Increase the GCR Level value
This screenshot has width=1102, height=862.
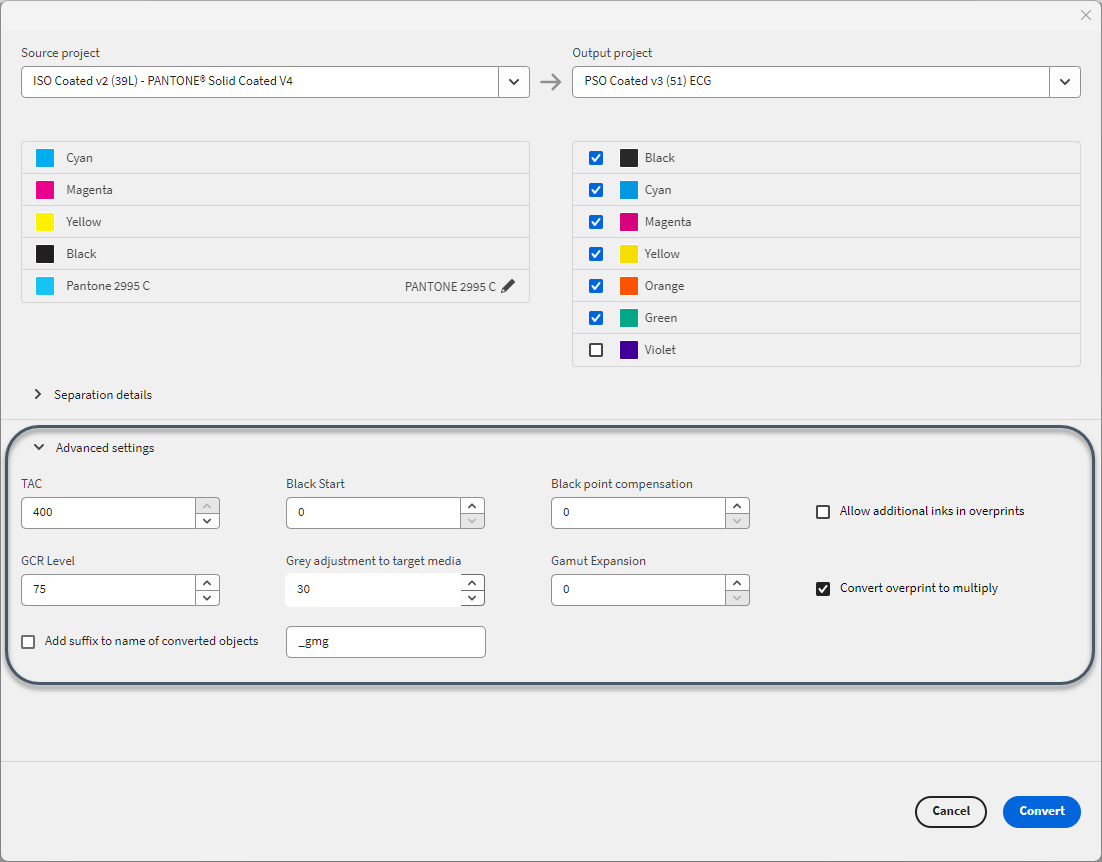click(x=207, y=582)
